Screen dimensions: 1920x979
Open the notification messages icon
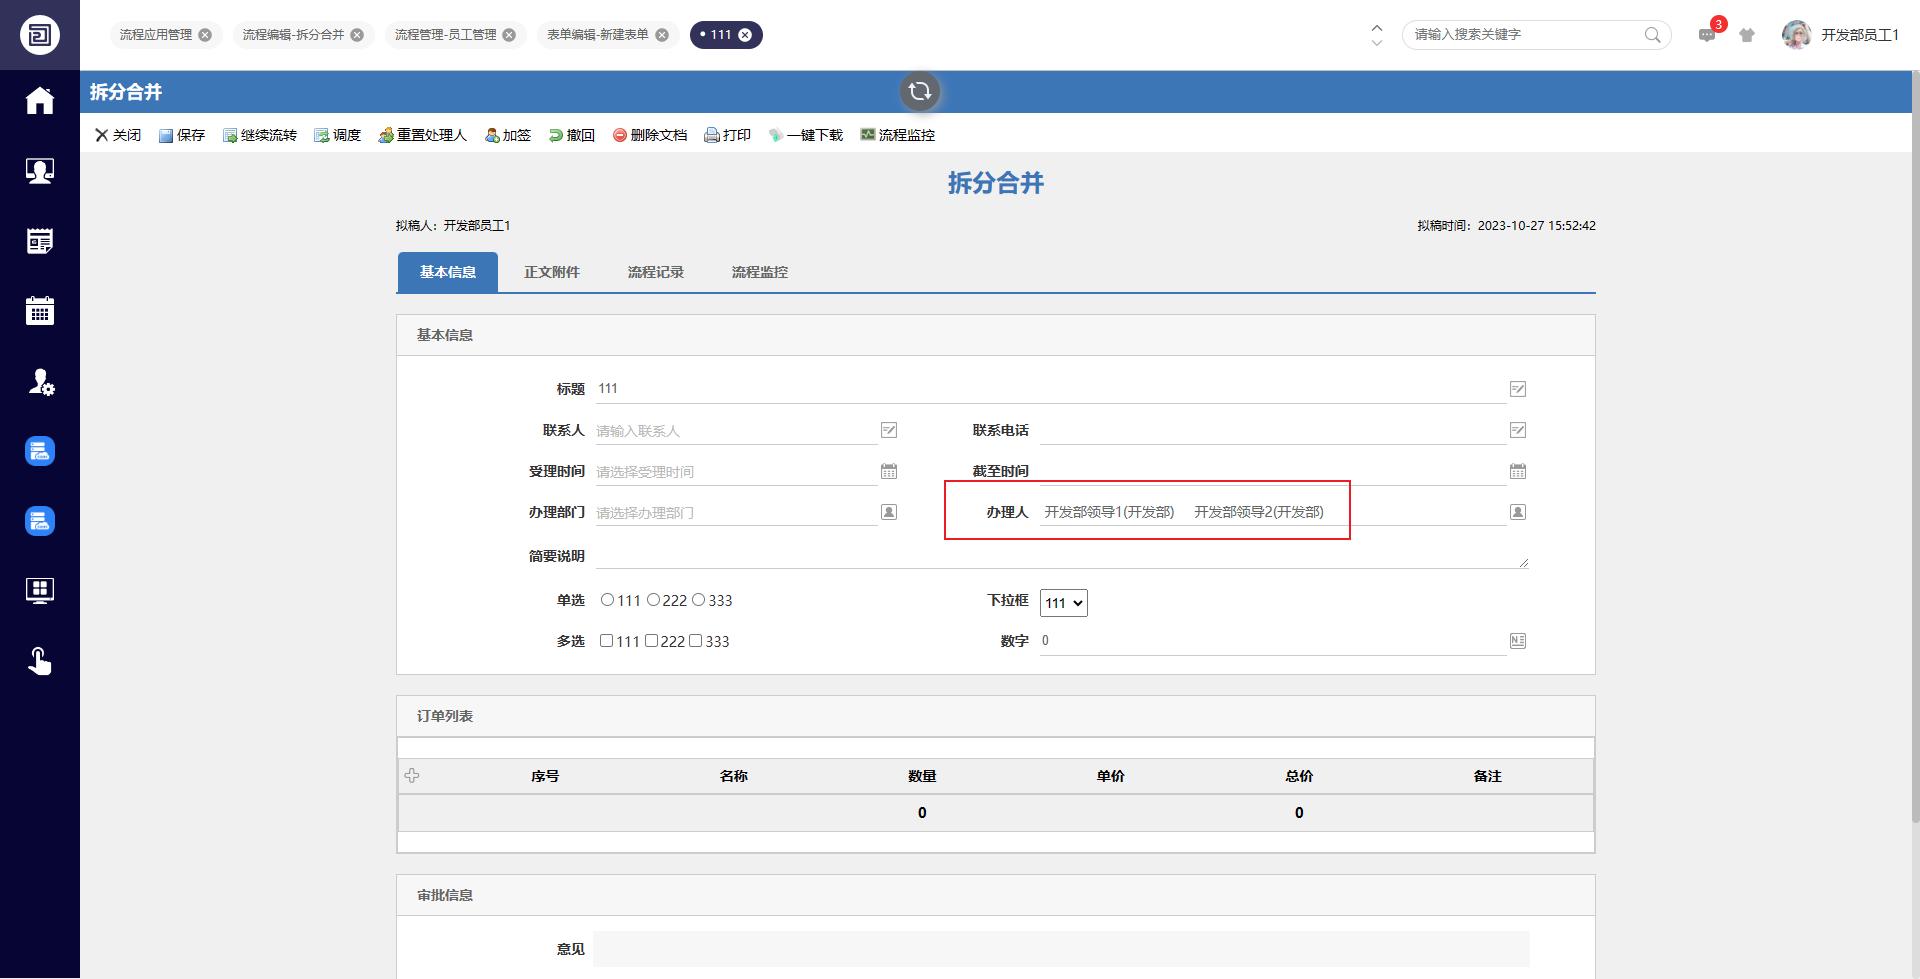pos(1707,35)
